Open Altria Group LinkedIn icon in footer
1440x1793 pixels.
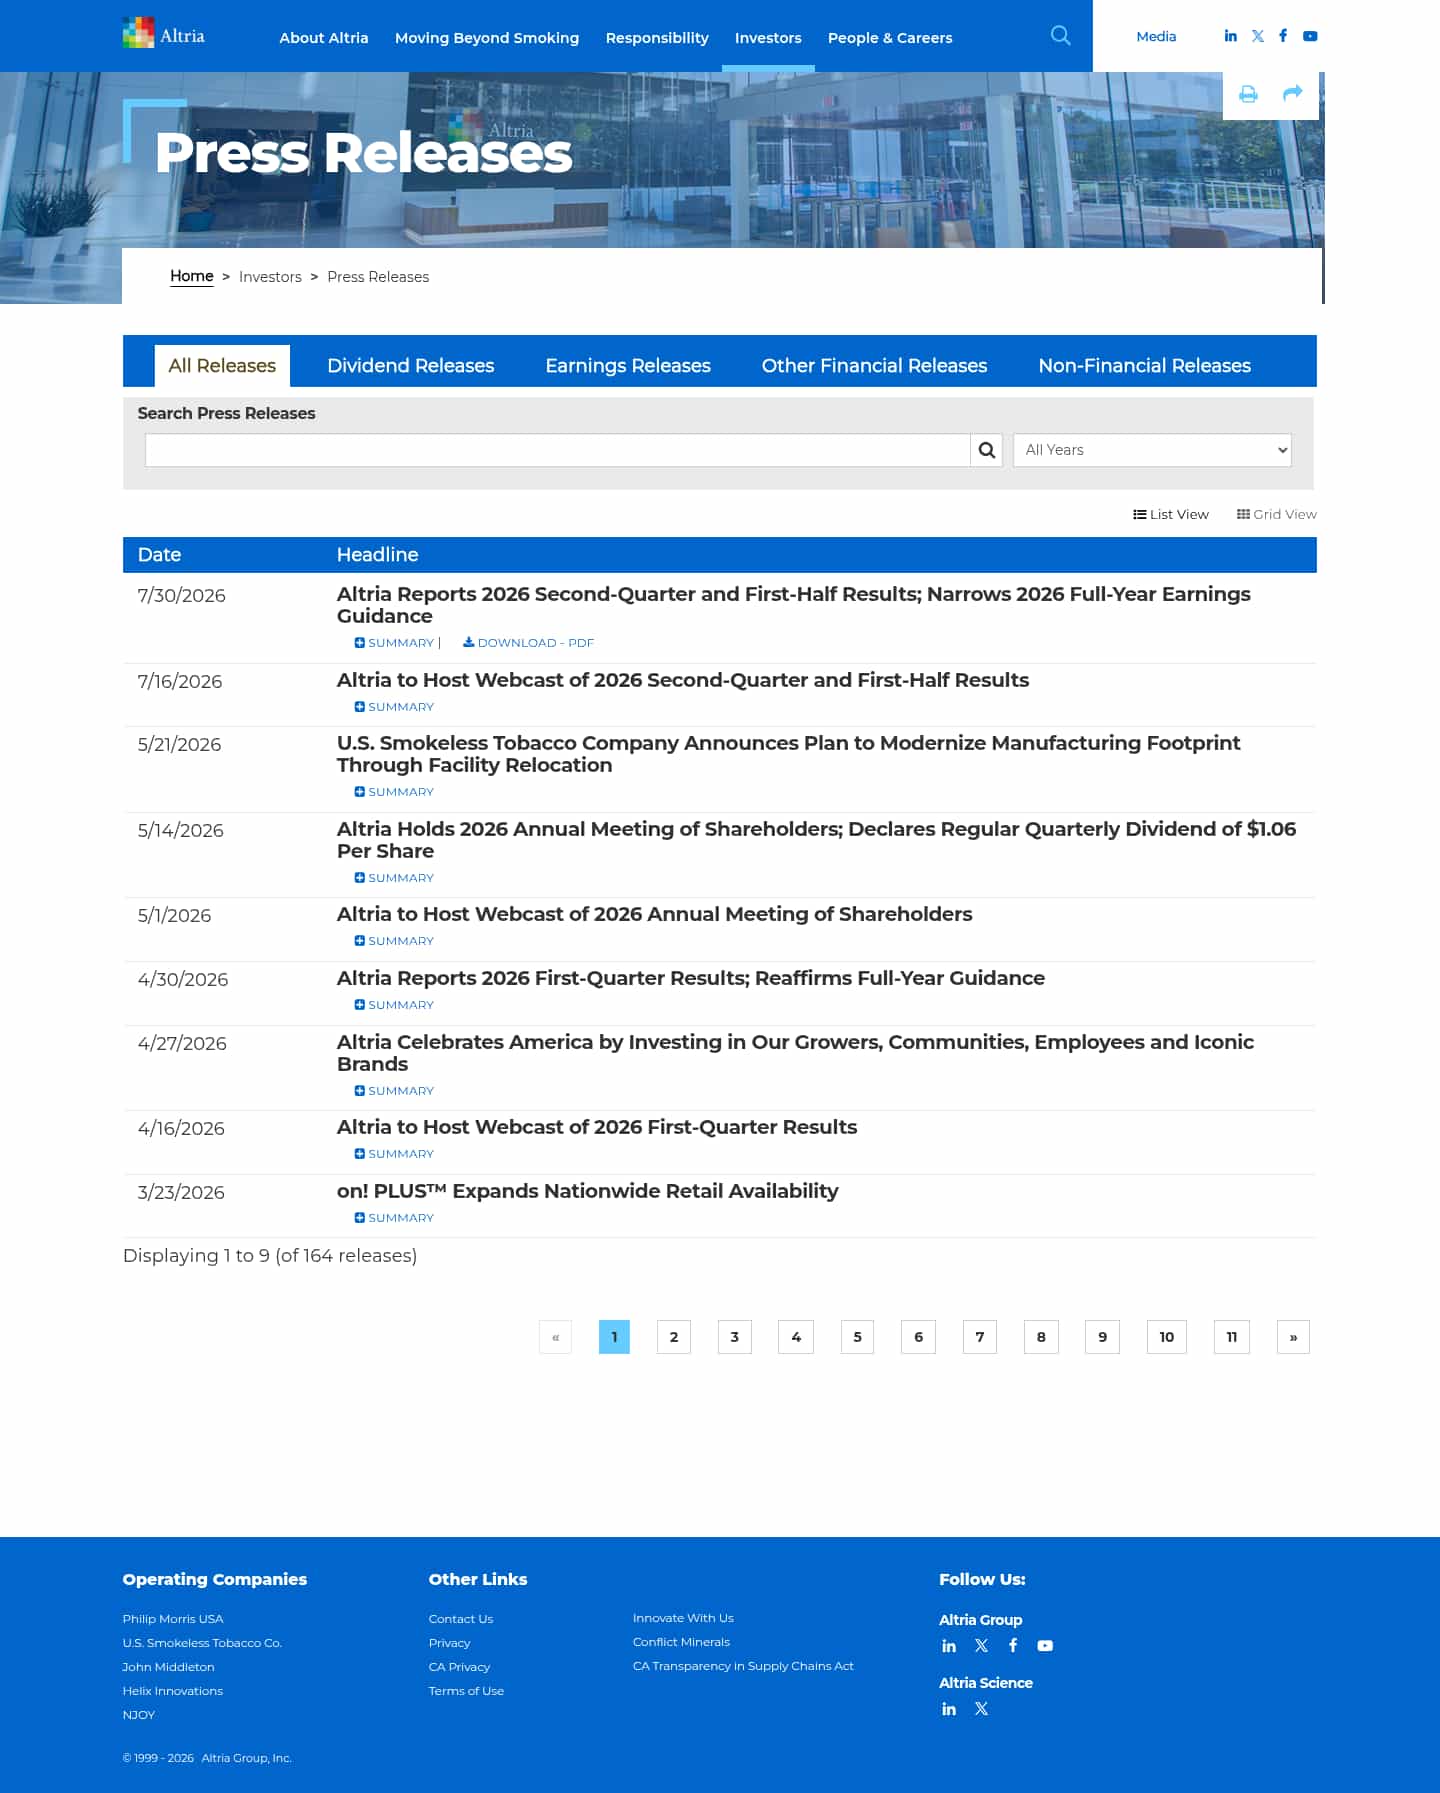coord(949,1646)
